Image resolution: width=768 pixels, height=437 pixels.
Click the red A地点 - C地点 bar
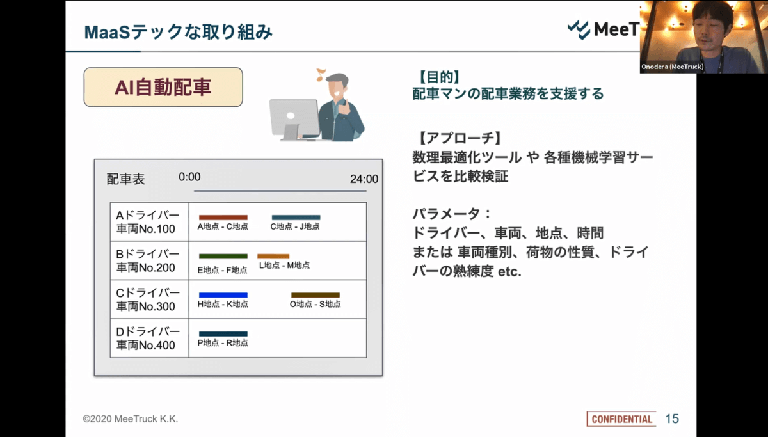click(x=223, y=217)
